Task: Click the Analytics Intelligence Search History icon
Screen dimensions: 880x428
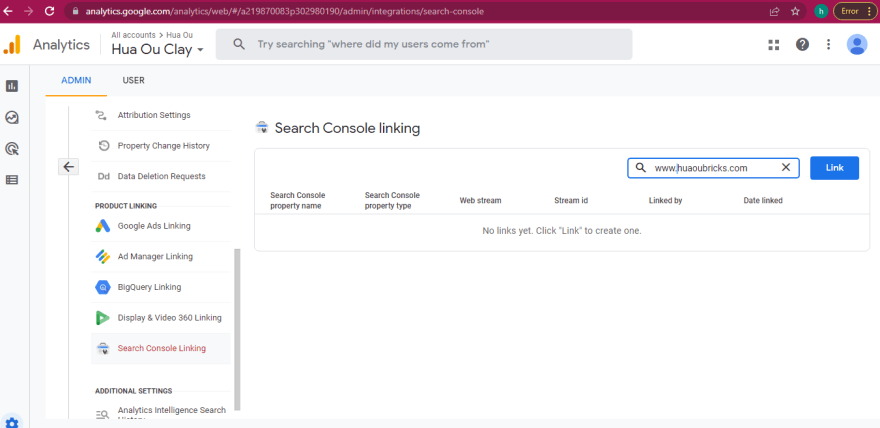Action: point(103,415)
